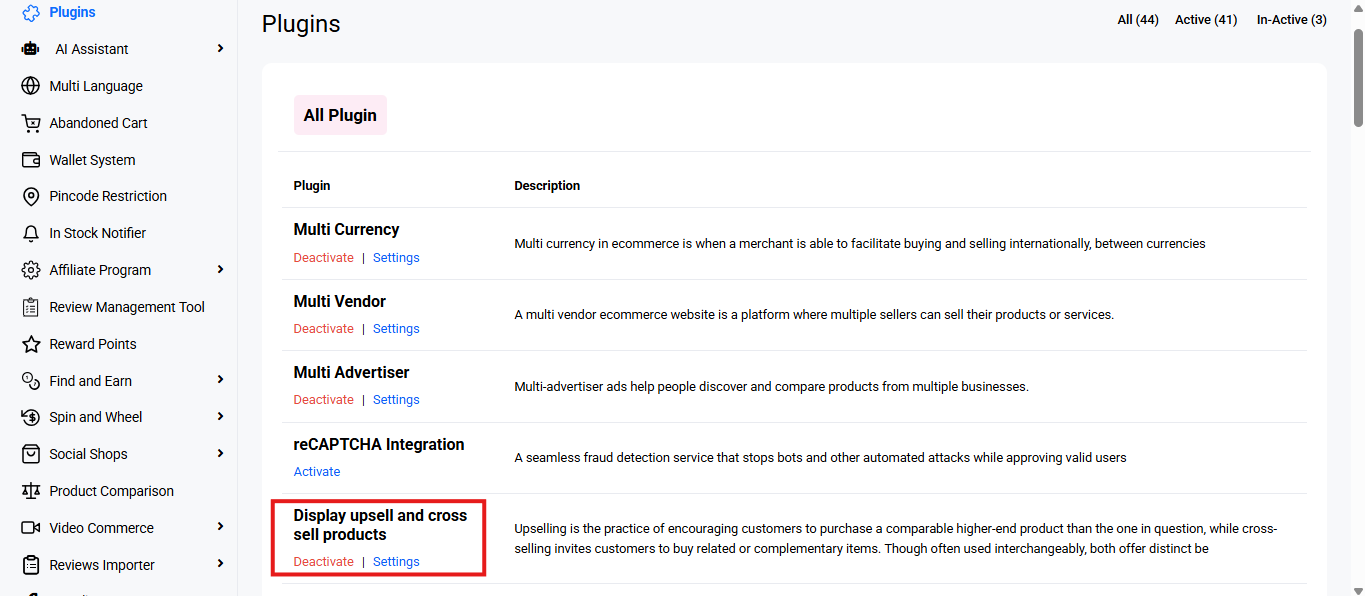Filter plugins by Active (41)
This screenshot has height=596, width=1365.
click(1206, 20)
